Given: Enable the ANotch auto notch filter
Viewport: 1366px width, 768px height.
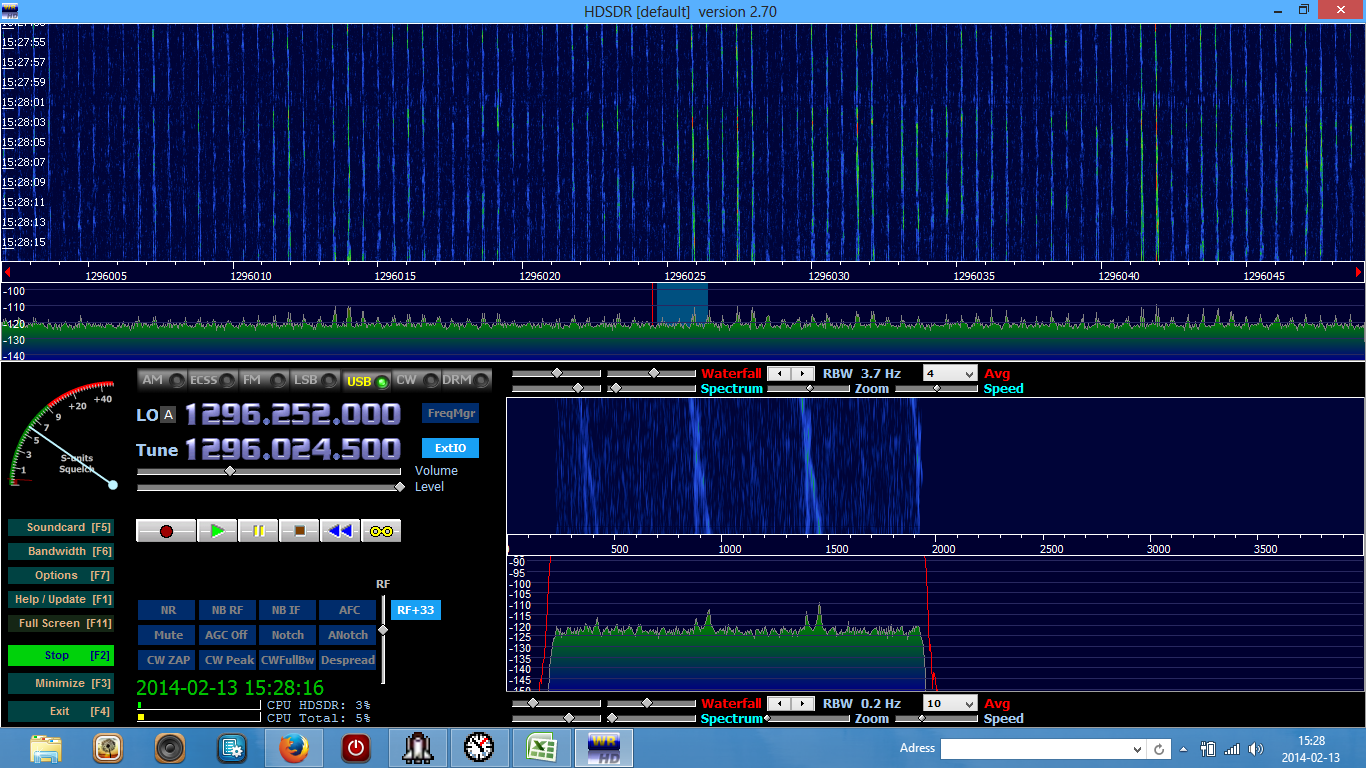Looking at the screenshot, I should [x=348, y=635].
